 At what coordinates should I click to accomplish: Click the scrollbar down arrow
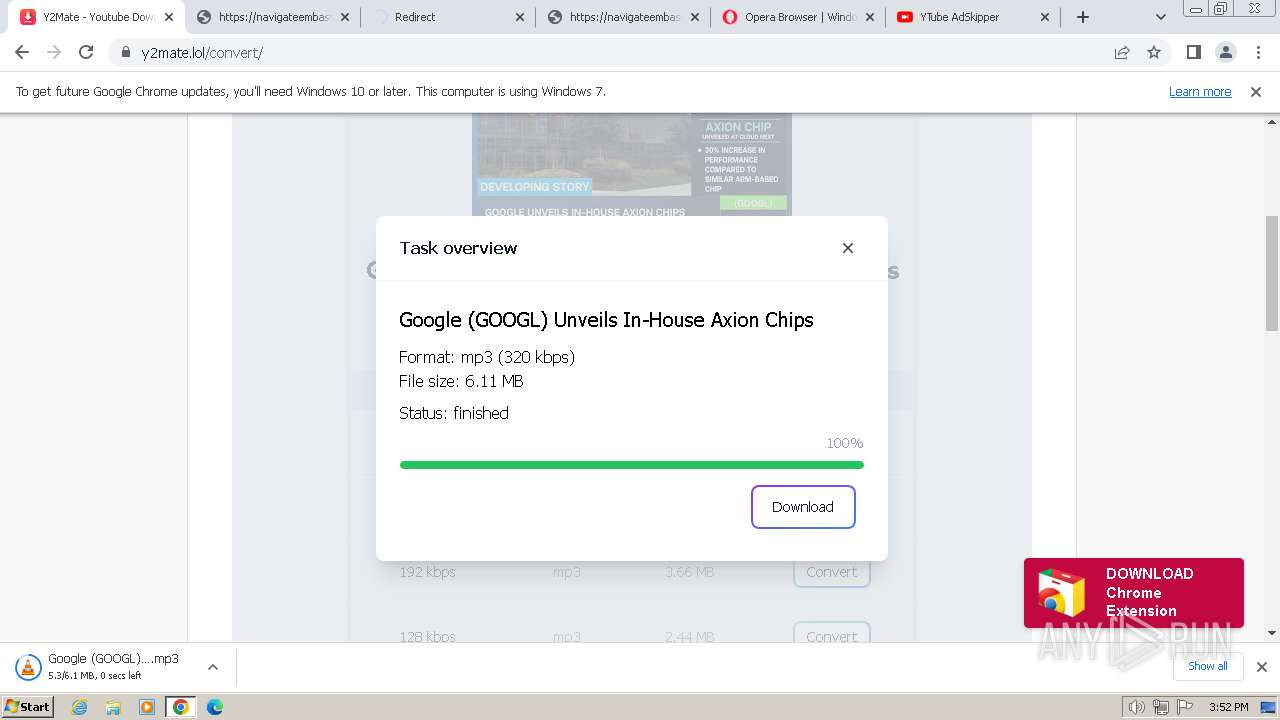pyautogui.click(x=1272, y=633)
